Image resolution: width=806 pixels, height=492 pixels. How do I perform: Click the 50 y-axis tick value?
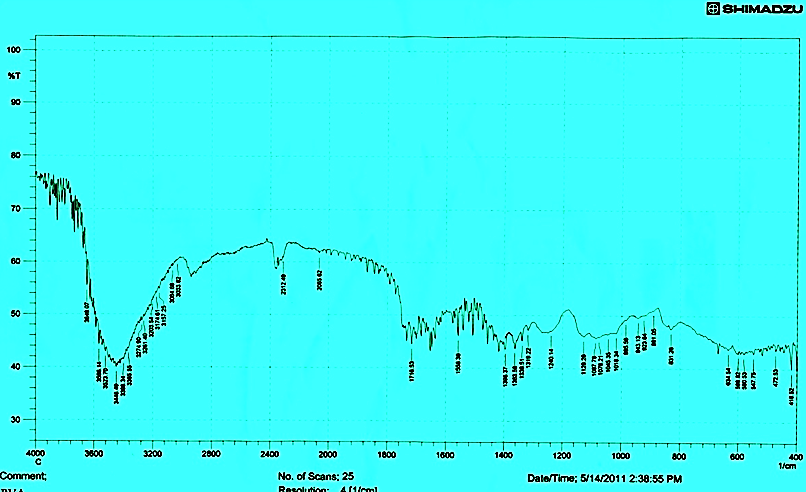(x=14, y=313)
